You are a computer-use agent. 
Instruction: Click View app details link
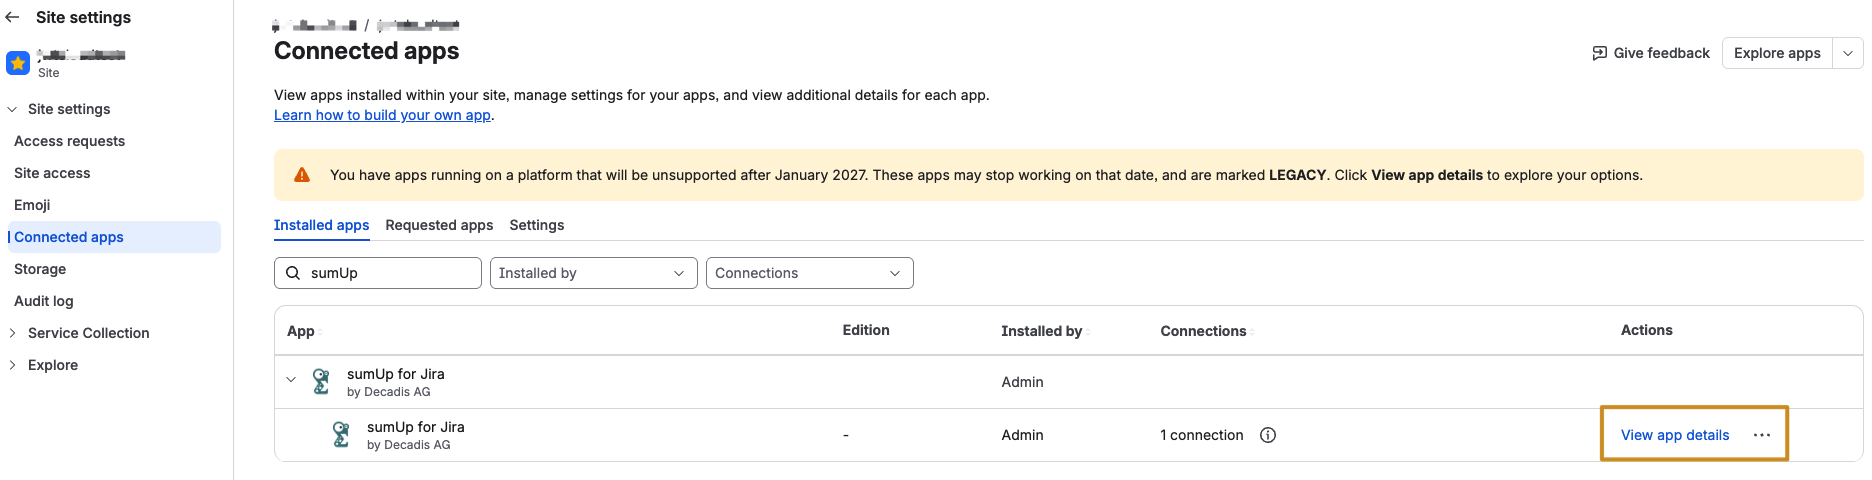(x=1675, y=435)
